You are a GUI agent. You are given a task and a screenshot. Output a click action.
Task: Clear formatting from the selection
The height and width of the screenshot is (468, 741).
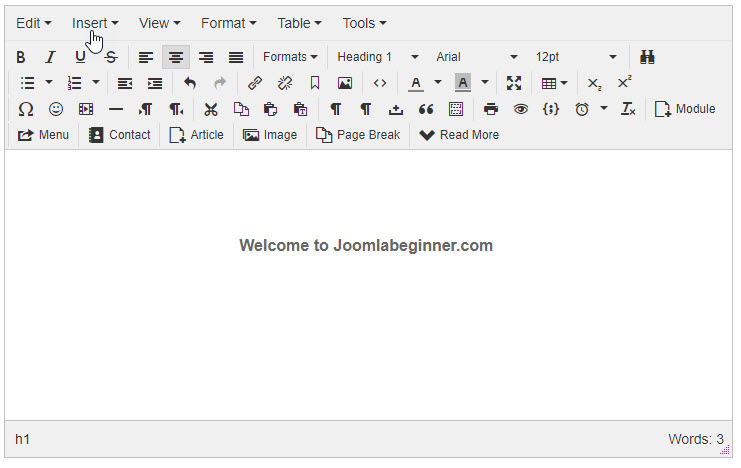coord(628,109)
